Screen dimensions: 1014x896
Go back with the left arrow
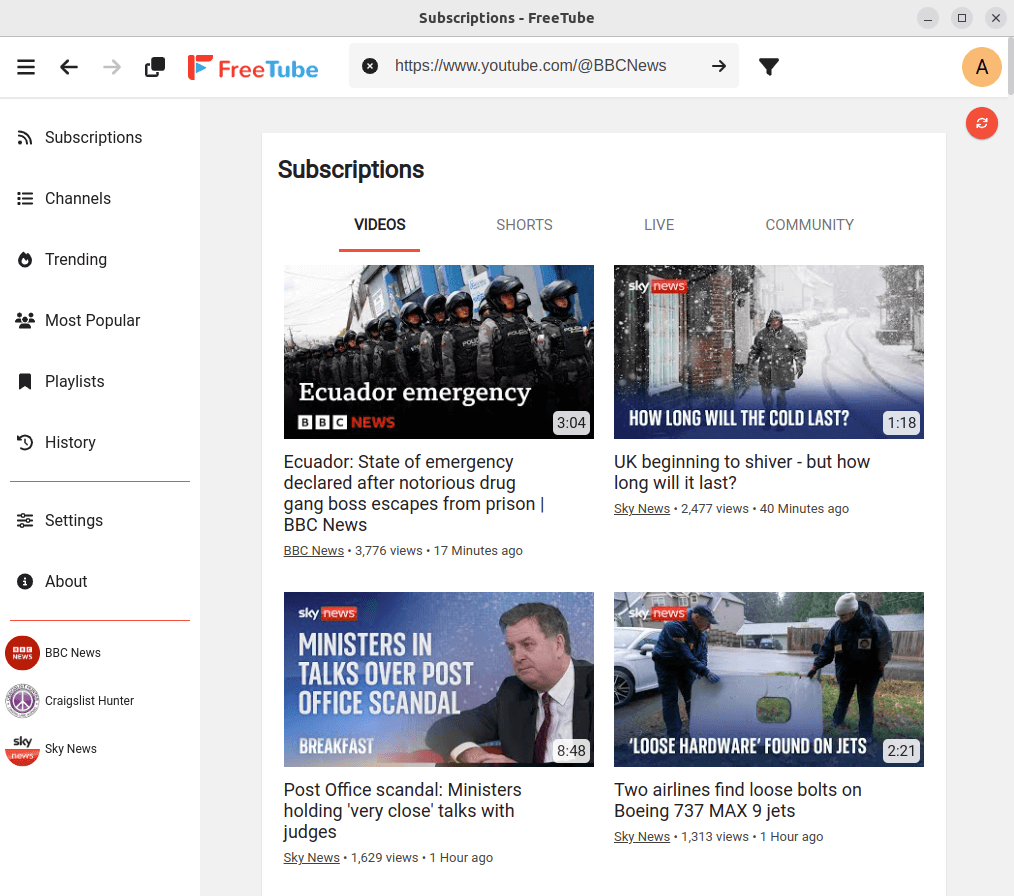point(69,67)
